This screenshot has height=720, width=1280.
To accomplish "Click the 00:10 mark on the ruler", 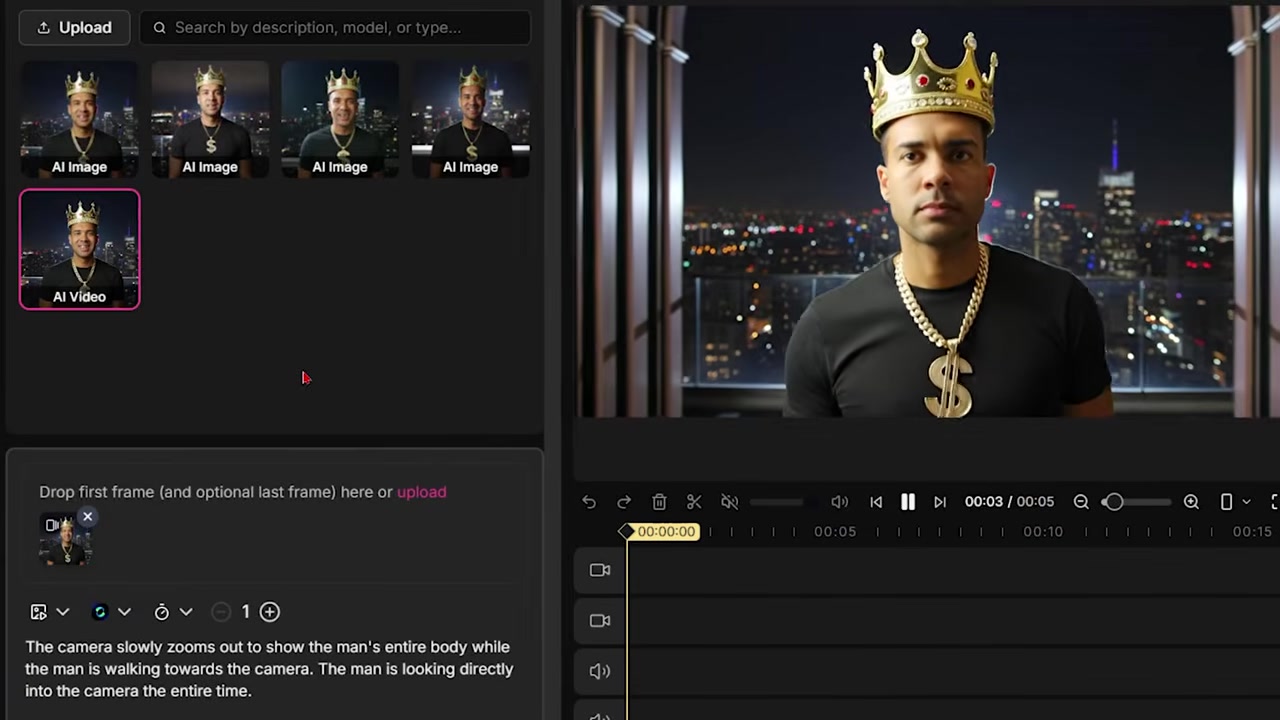I will [x=1043, y=532].
